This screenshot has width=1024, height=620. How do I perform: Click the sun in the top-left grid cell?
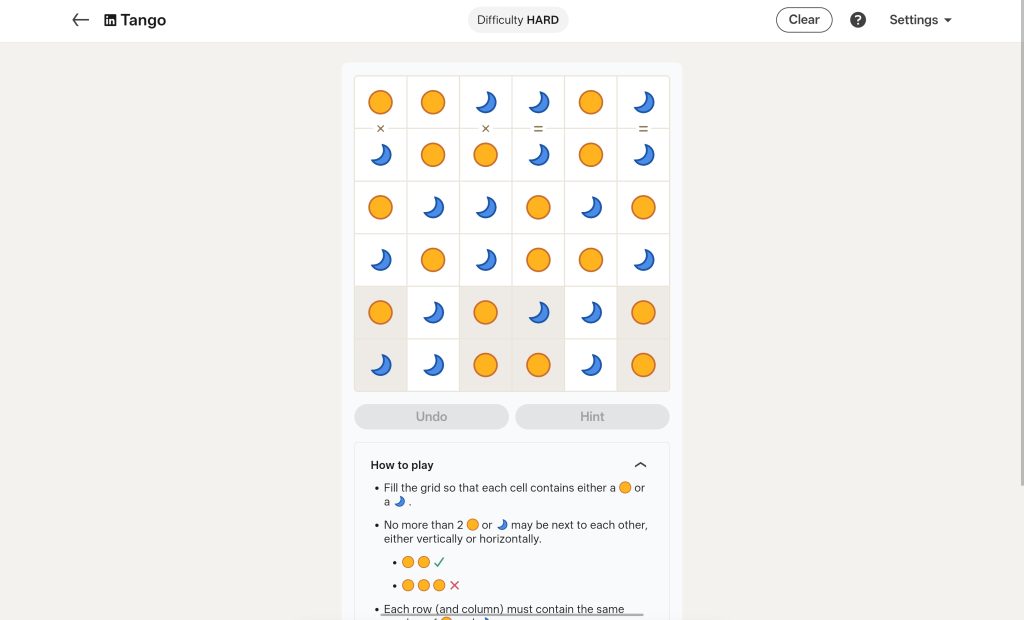click(x=380, y=102)
